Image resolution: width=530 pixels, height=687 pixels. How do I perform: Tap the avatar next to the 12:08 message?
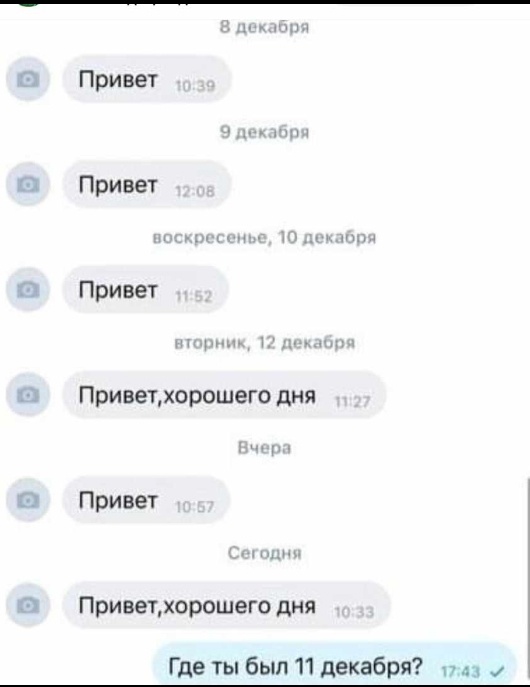click(x=28, y=184)
